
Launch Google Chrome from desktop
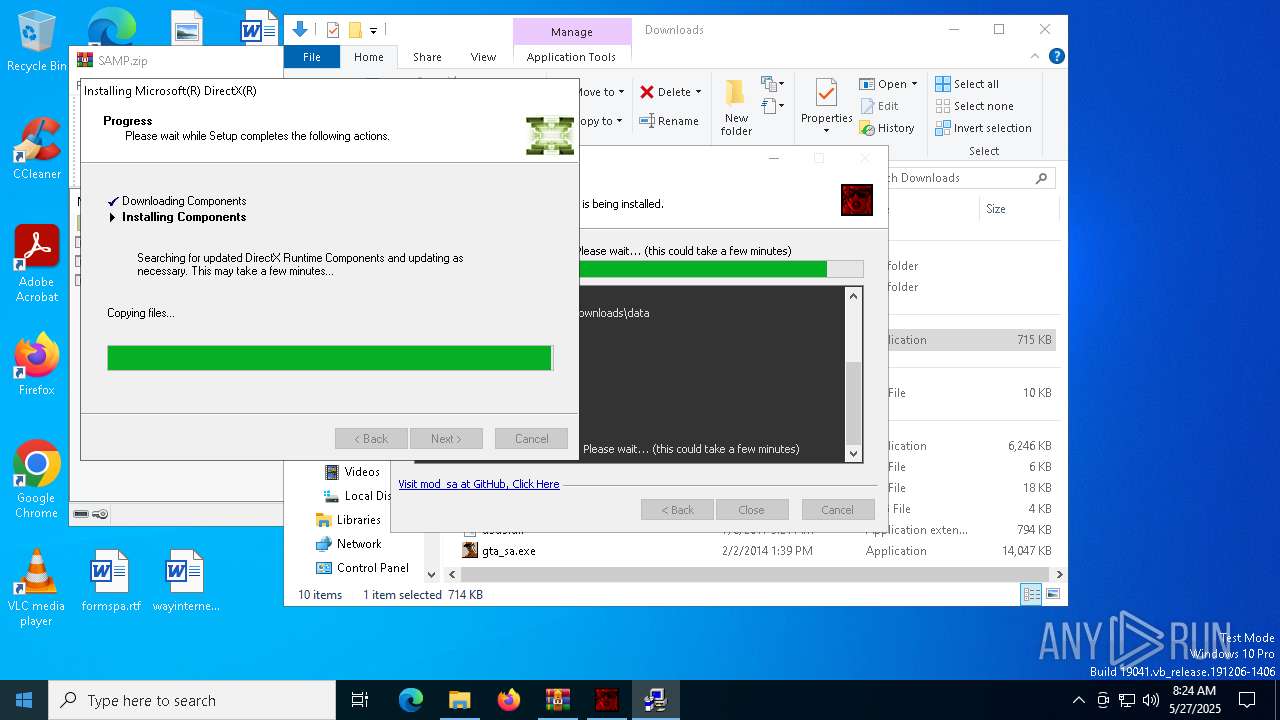click(x=36, y=480)
